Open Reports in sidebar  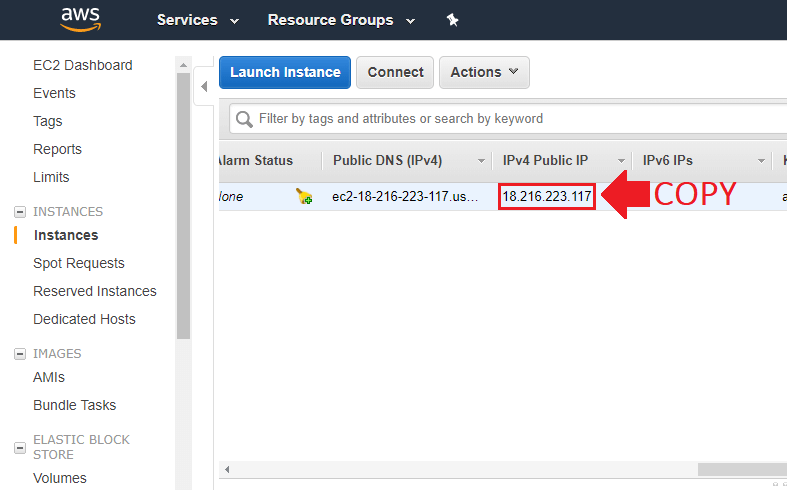tap(57, 149)
